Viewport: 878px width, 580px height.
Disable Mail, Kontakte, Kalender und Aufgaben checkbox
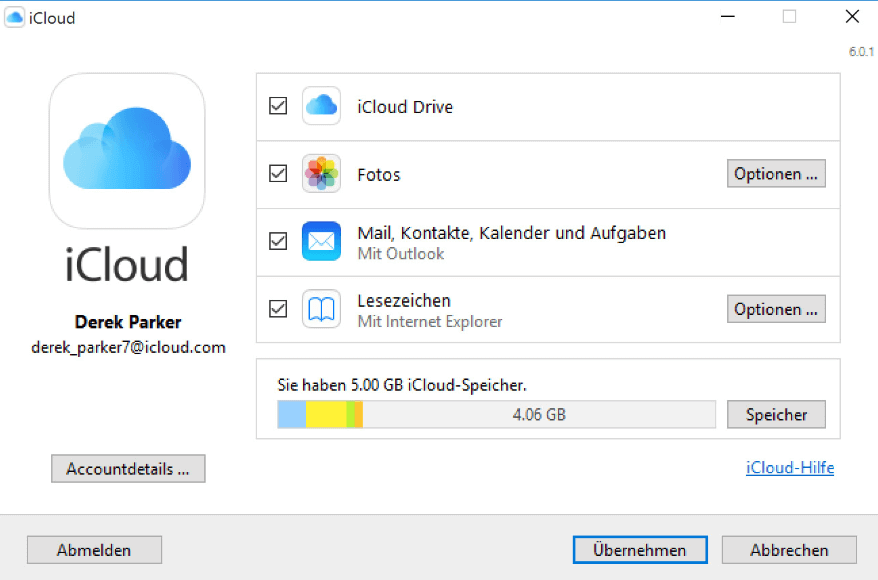[278, 241]
